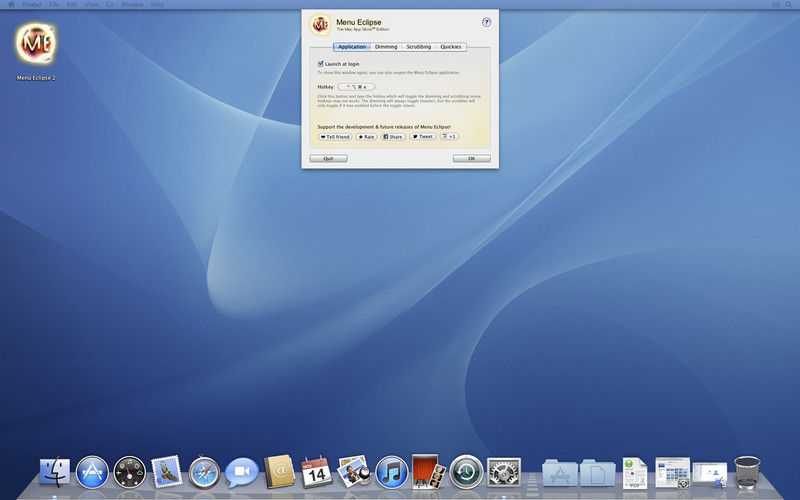
Task: Launch iTunes from the Dock
Action: pos(391,472)
